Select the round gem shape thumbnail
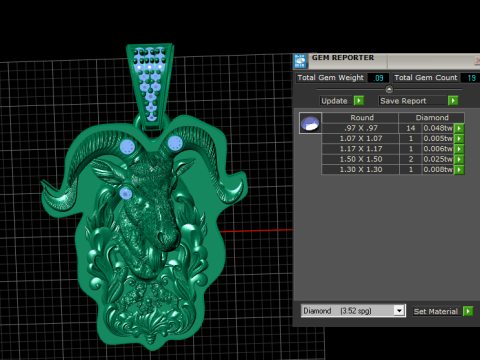 [x=310, y=123]
